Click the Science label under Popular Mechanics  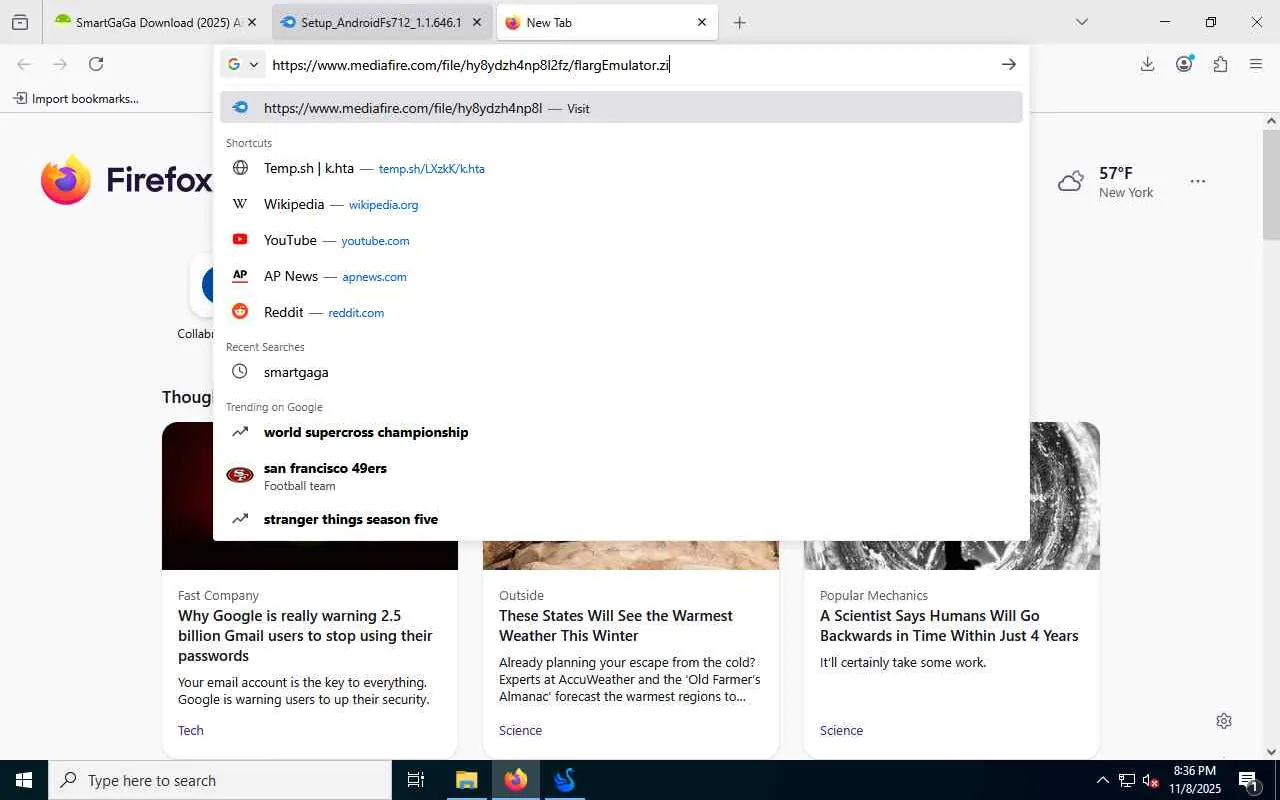pos(841,730)
